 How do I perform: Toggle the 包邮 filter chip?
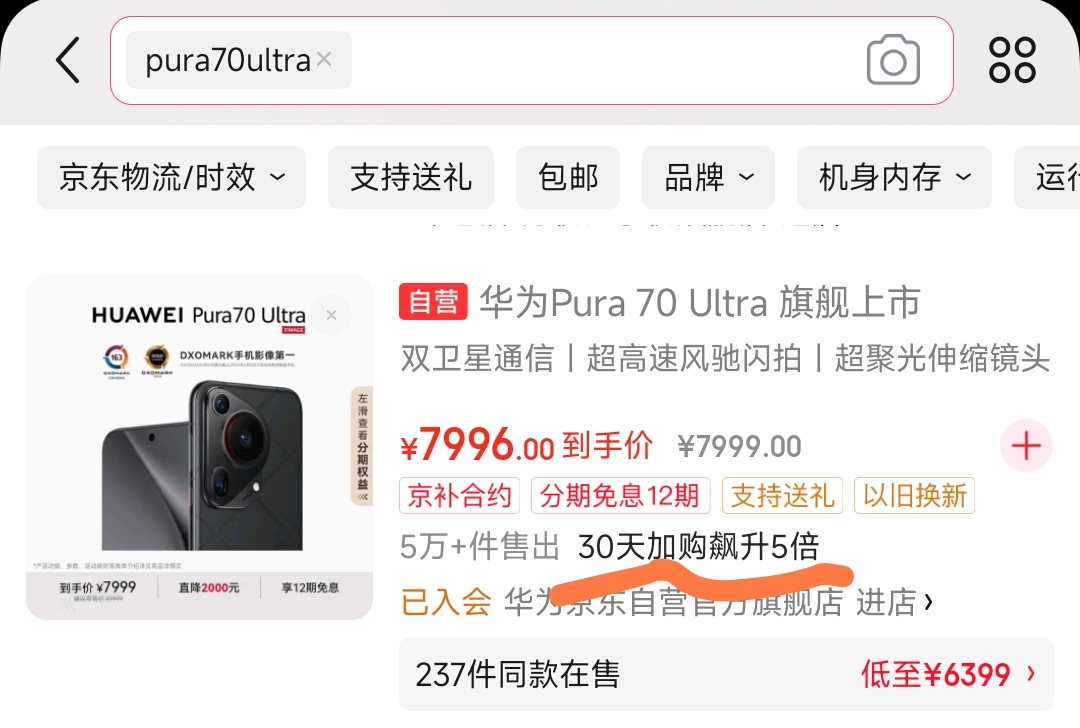568,178
